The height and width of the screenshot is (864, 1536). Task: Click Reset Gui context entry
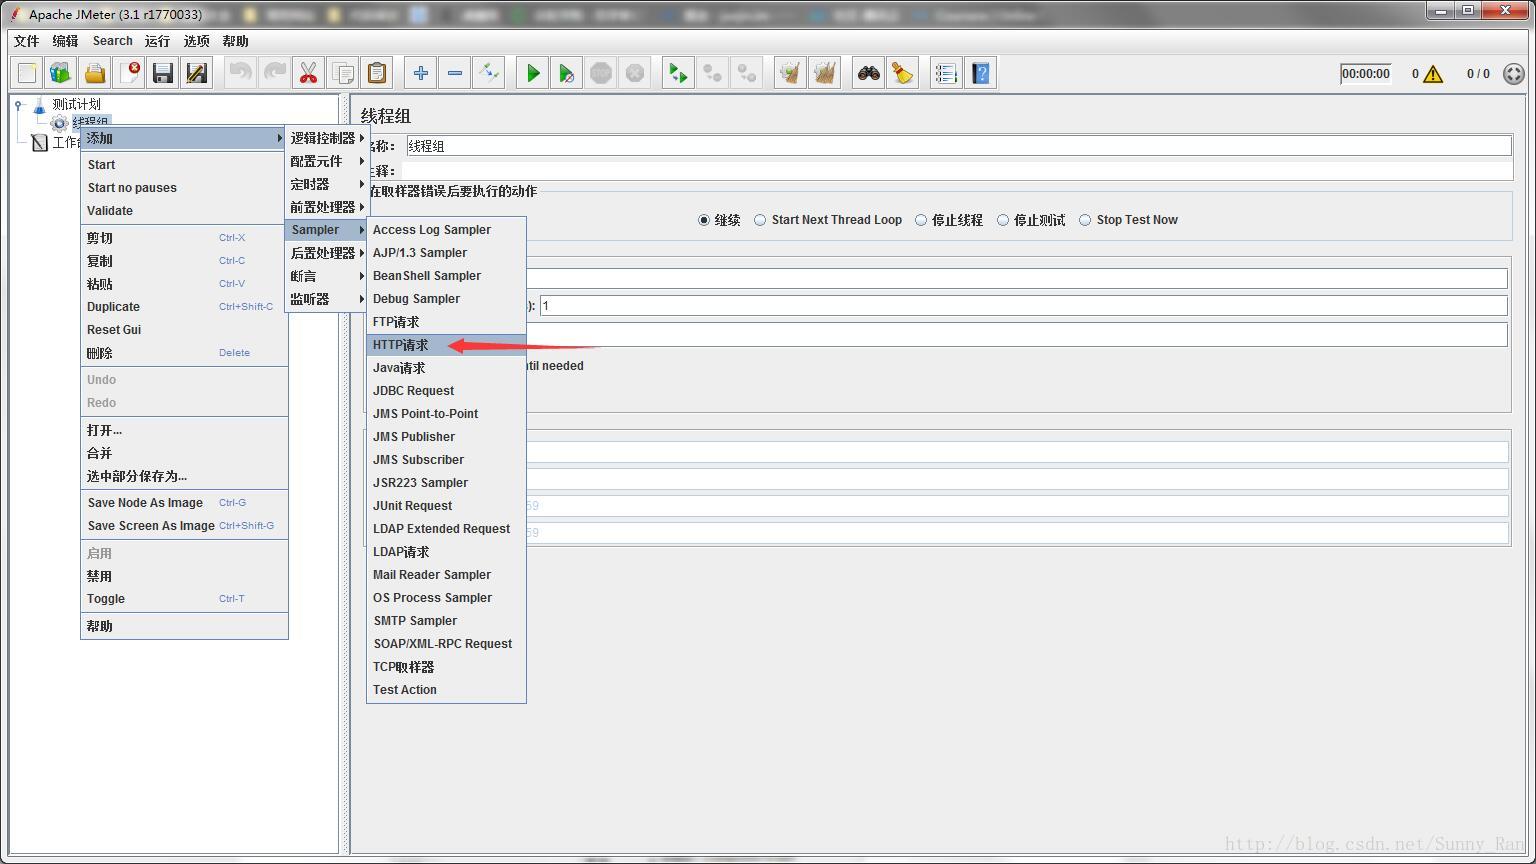click(x=184, y=330)
